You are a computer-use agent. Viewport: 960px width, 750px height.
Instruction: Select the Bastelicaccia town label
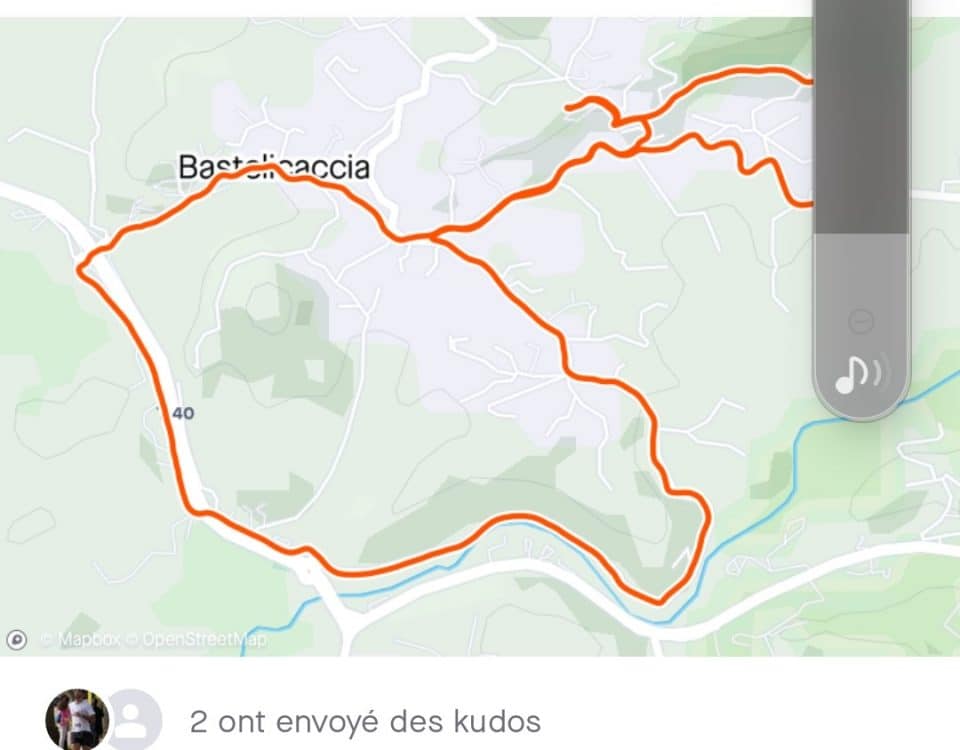click(x=274, y=167)
